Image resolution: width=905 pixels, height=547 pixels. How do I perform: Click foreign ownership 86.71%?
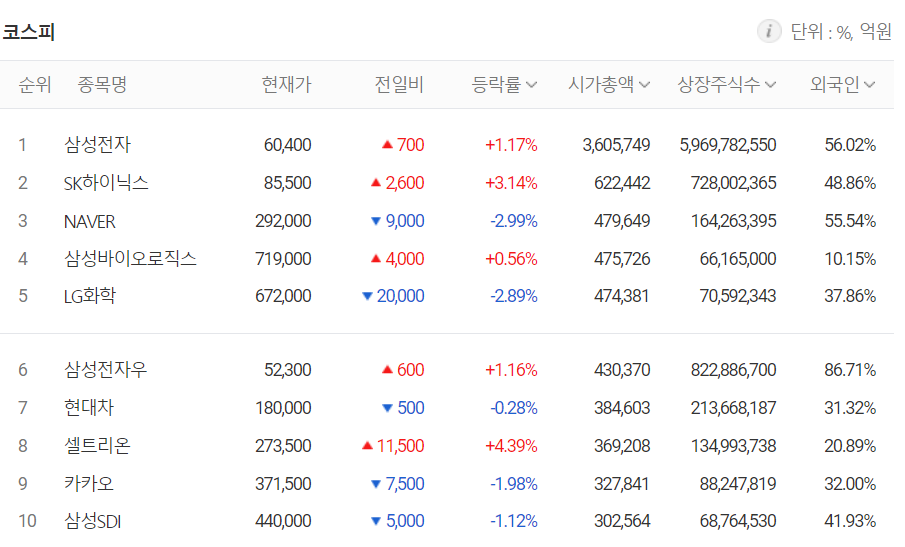(x=850, y=370)
